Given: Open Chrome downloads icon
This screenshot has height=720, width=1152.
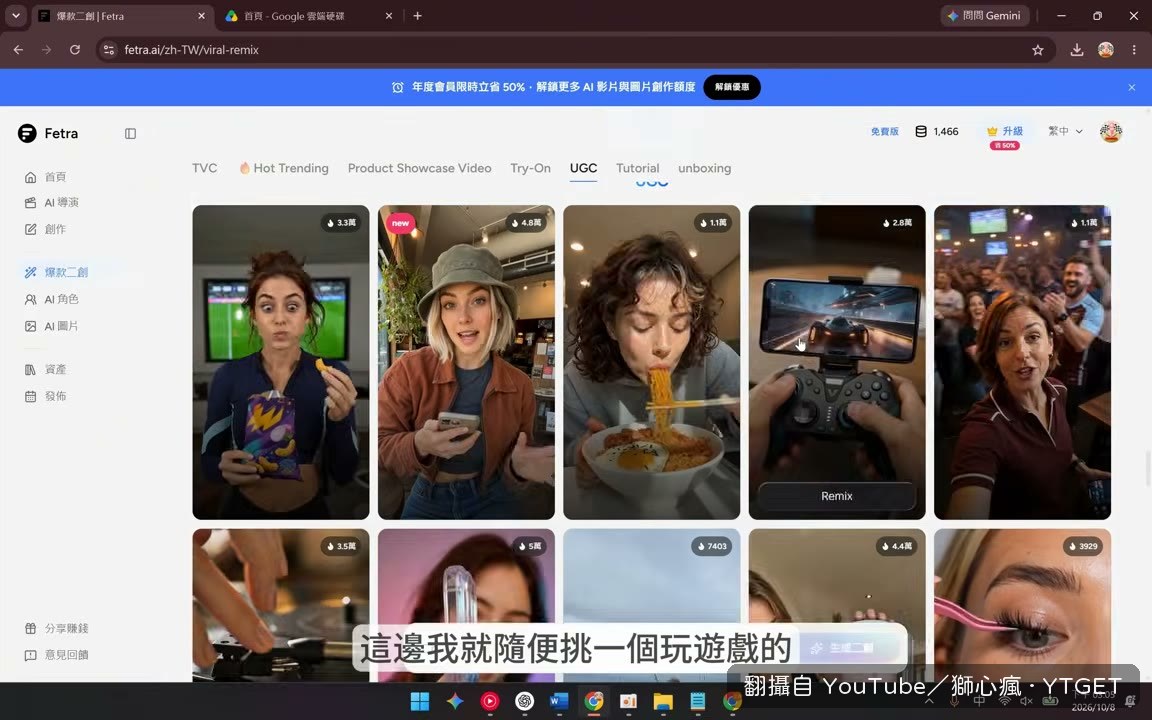Looking at the screenshot, I should [x=1076, y=50].
